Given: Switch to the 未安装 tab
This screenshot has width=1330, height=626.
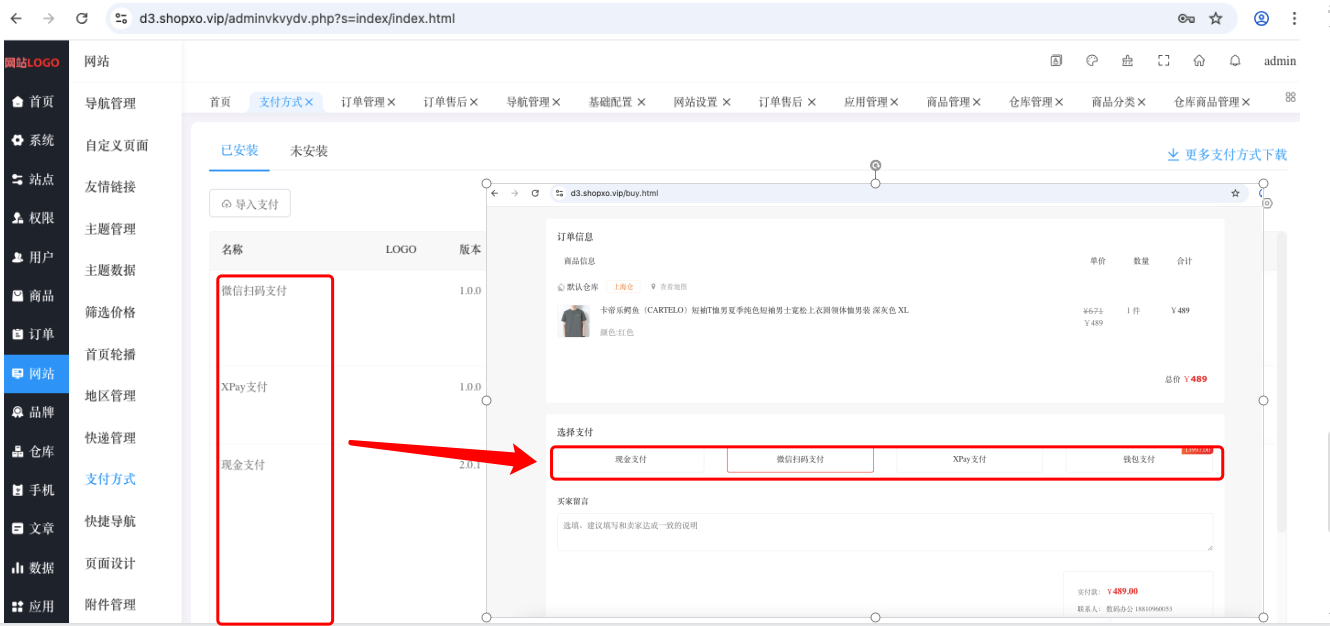Looking at the screenshot, I should tap(309, 151).
